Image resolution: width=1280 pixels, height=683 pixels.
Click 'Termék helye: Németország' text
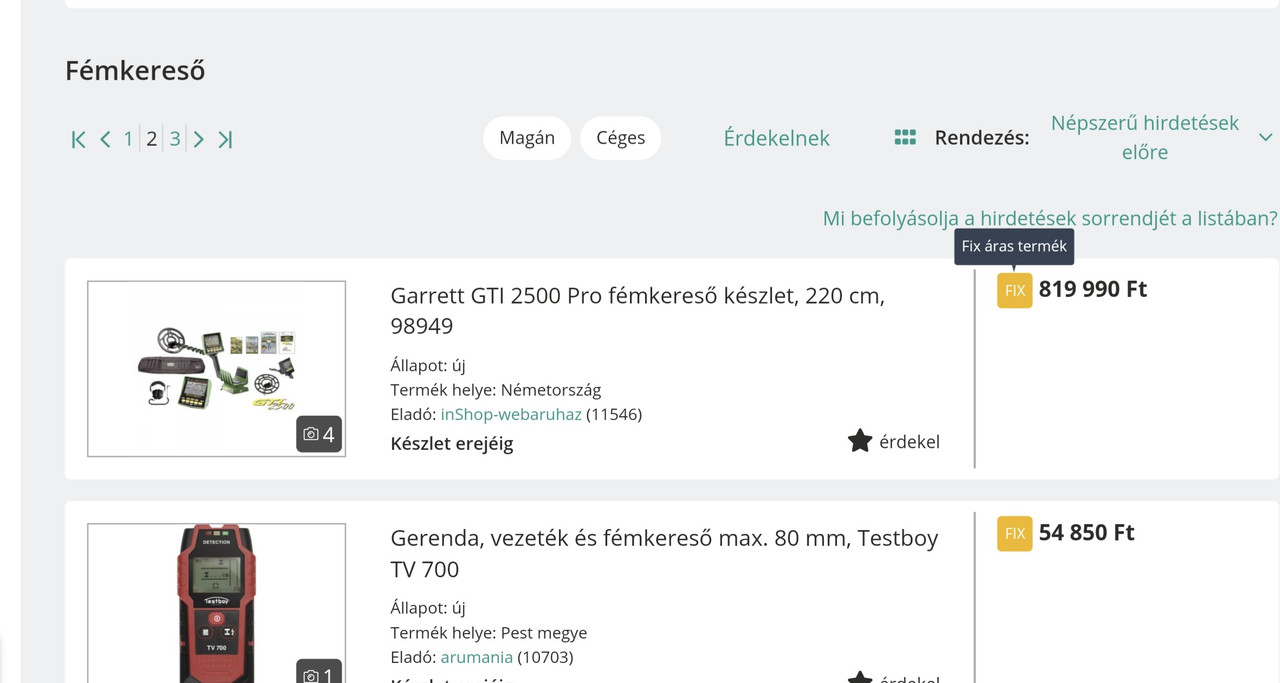coord(496,390)
